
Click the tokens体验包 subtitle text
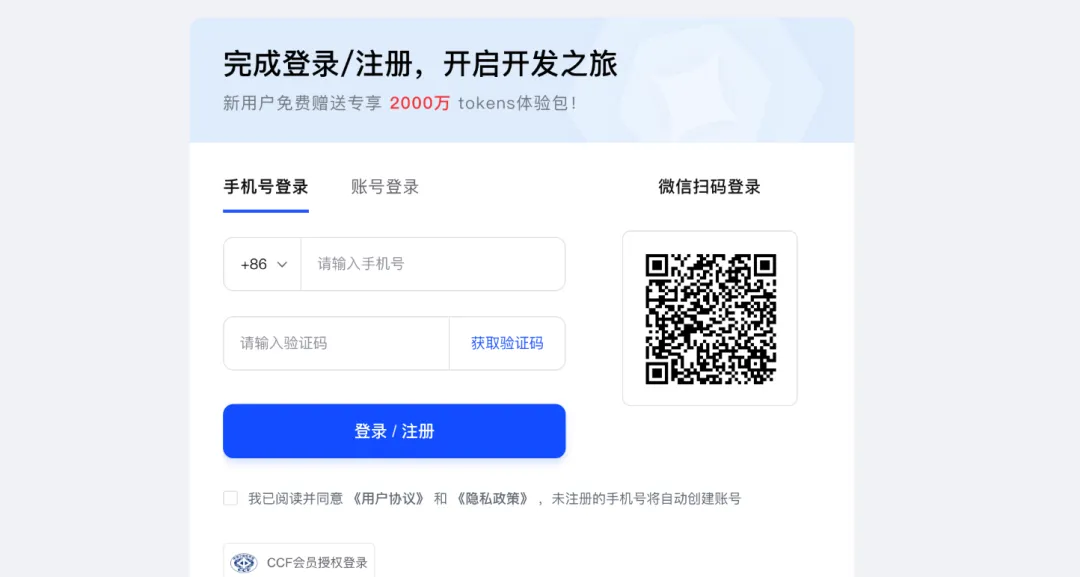(517, 103)
